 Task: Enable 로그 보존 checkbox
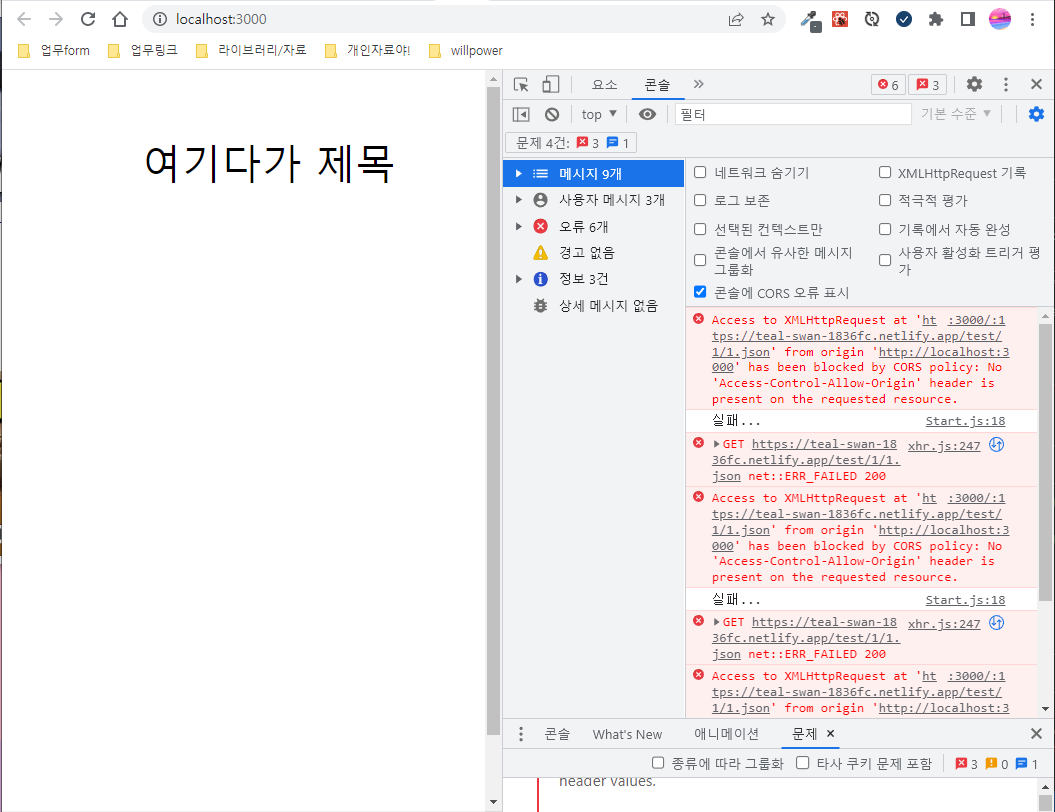700,200
